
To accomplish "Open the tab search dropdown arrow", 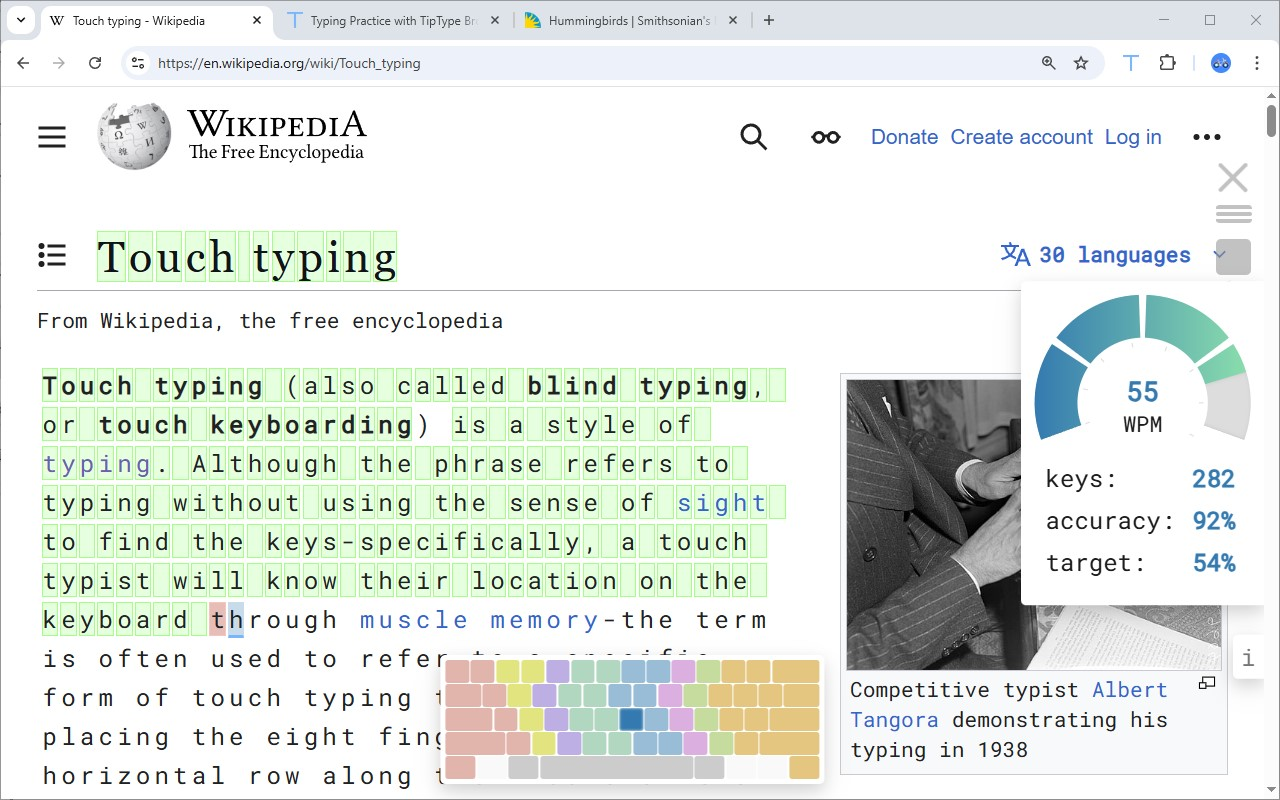I will tap(20, 20).
